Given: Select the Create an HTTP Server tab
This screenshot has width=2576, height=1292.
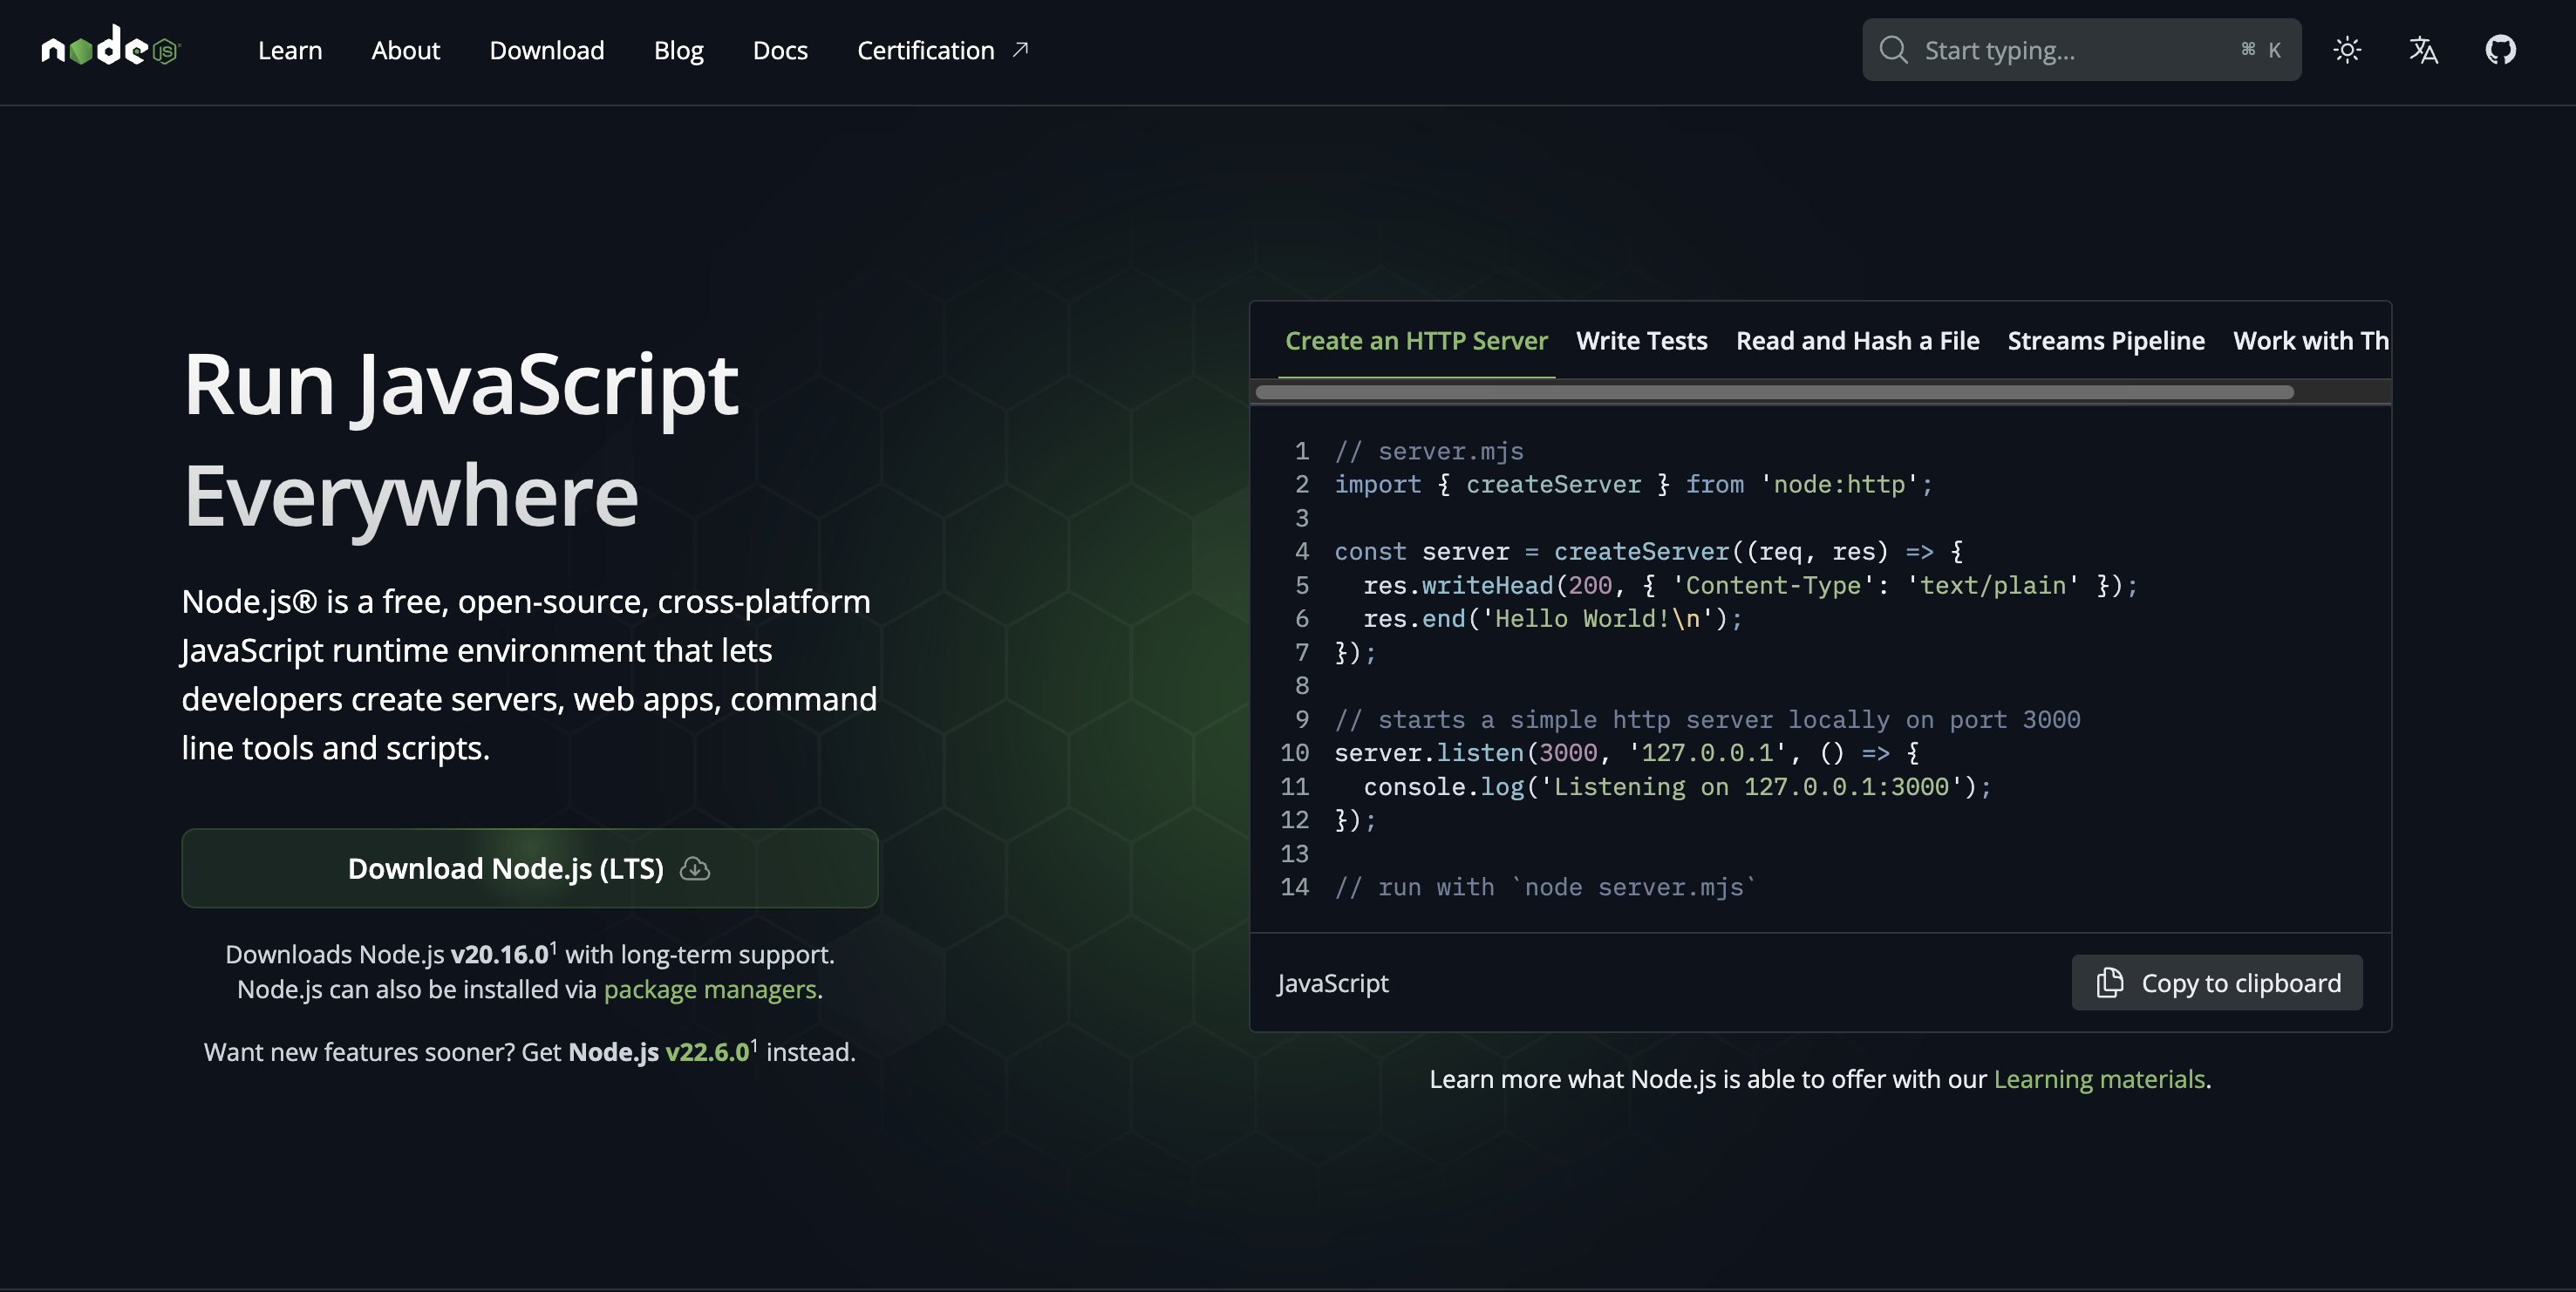Looking at the screenshot, I should tap(1416, 341).
